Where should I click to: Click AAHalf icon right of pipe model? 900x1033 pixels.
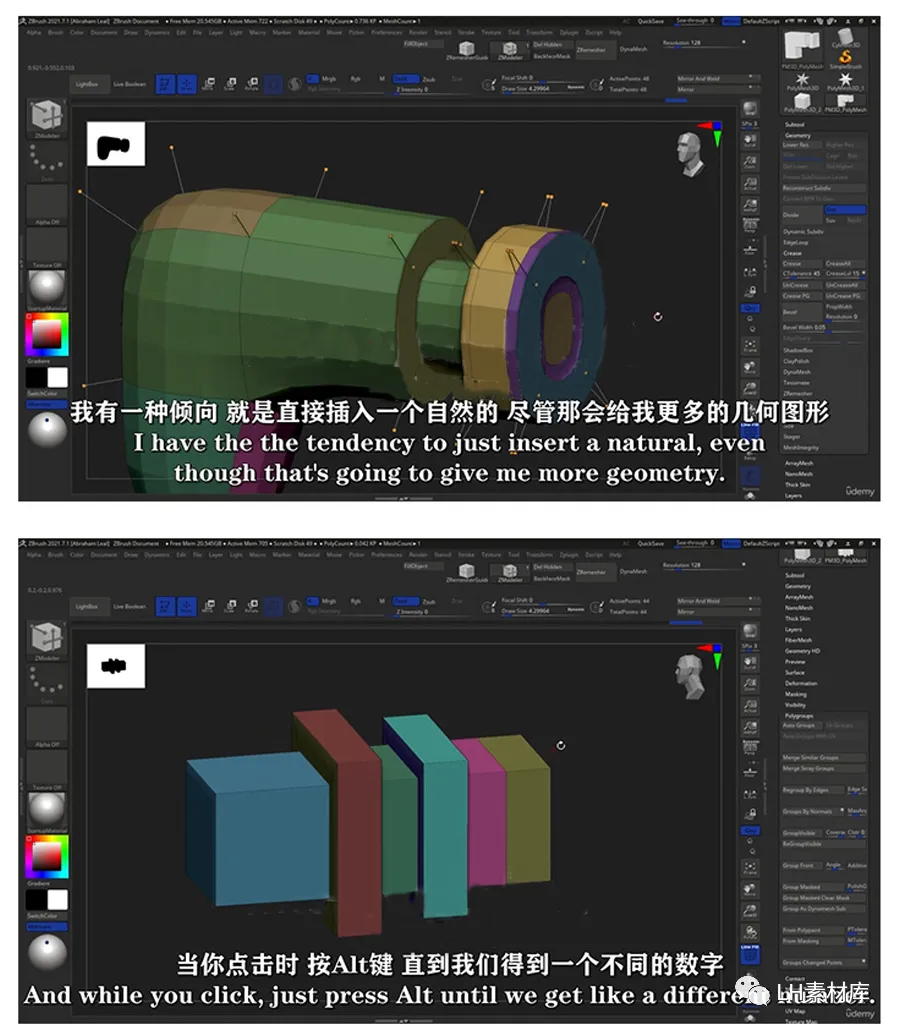coord(750,205)
